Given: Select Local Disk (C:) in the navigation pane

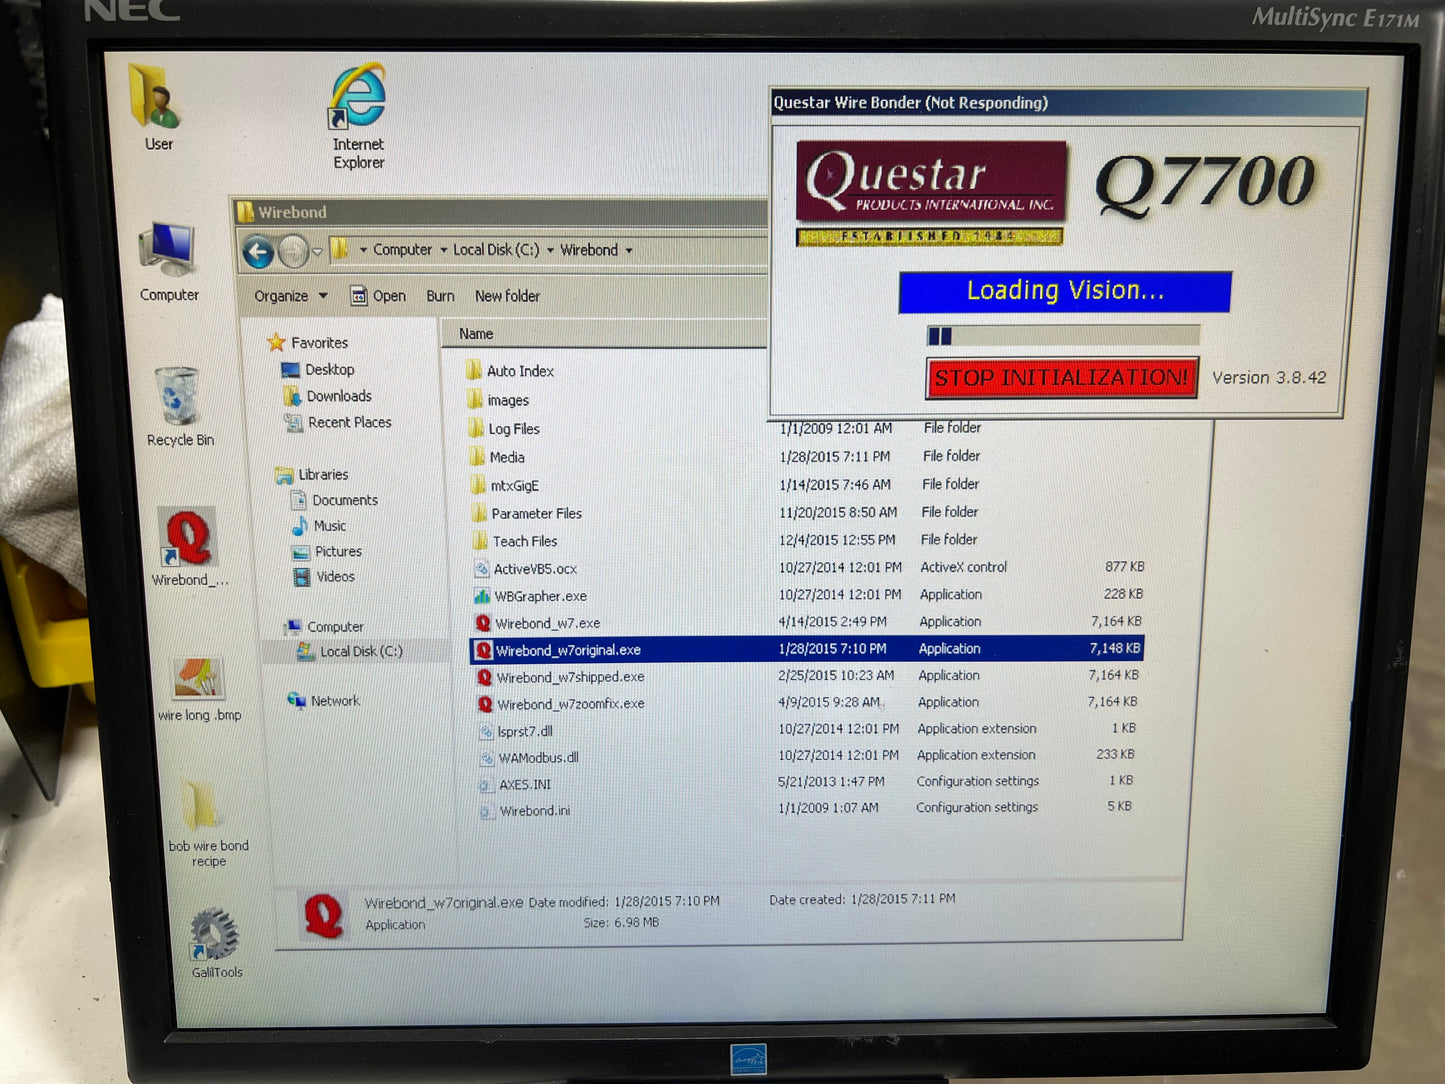Looking at the screenshot, I should (350, 652).
